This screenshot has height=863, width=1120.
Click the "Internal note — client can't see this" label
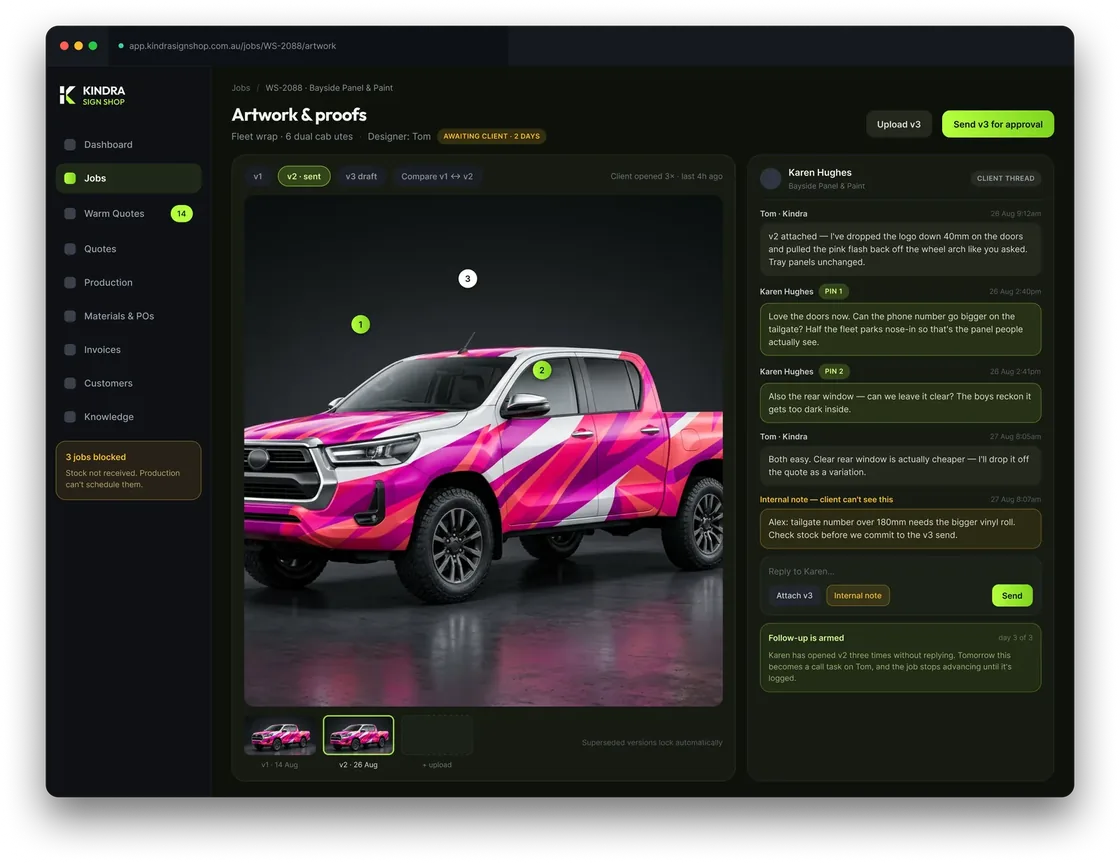point(826,499)
